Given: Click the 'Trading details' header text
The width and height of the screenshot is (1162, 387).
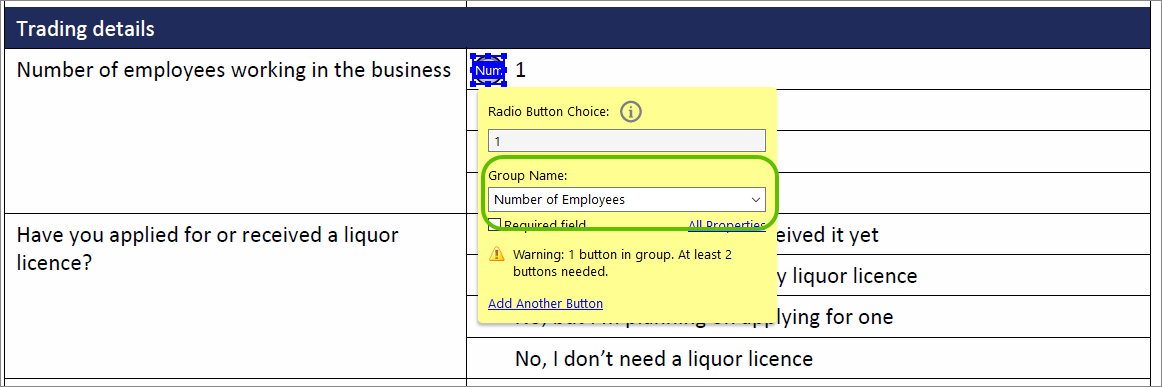Looking at the screenshot, I should [86, 29].
